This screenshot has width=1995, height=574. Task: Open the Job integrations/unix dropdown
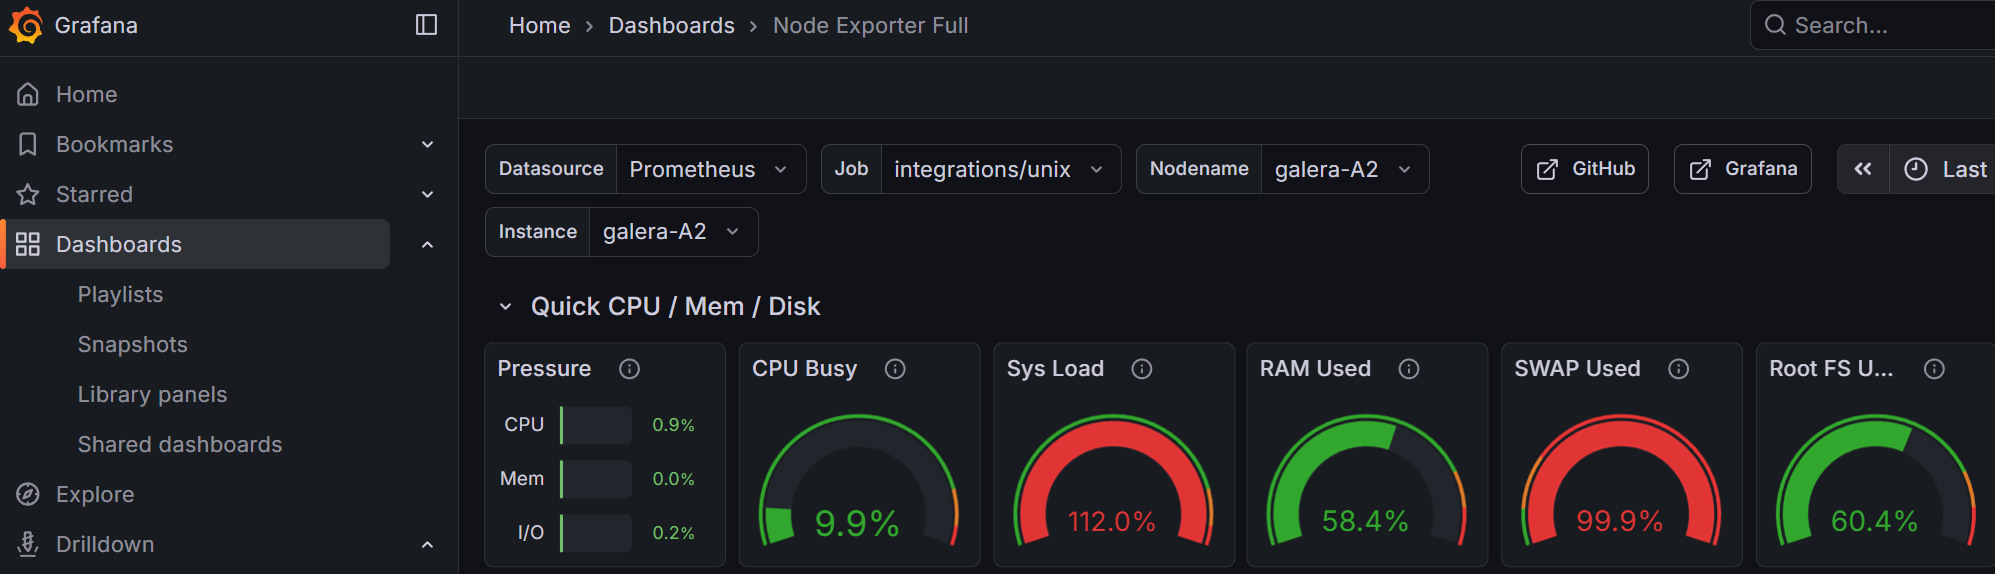(x=997, y=169)
